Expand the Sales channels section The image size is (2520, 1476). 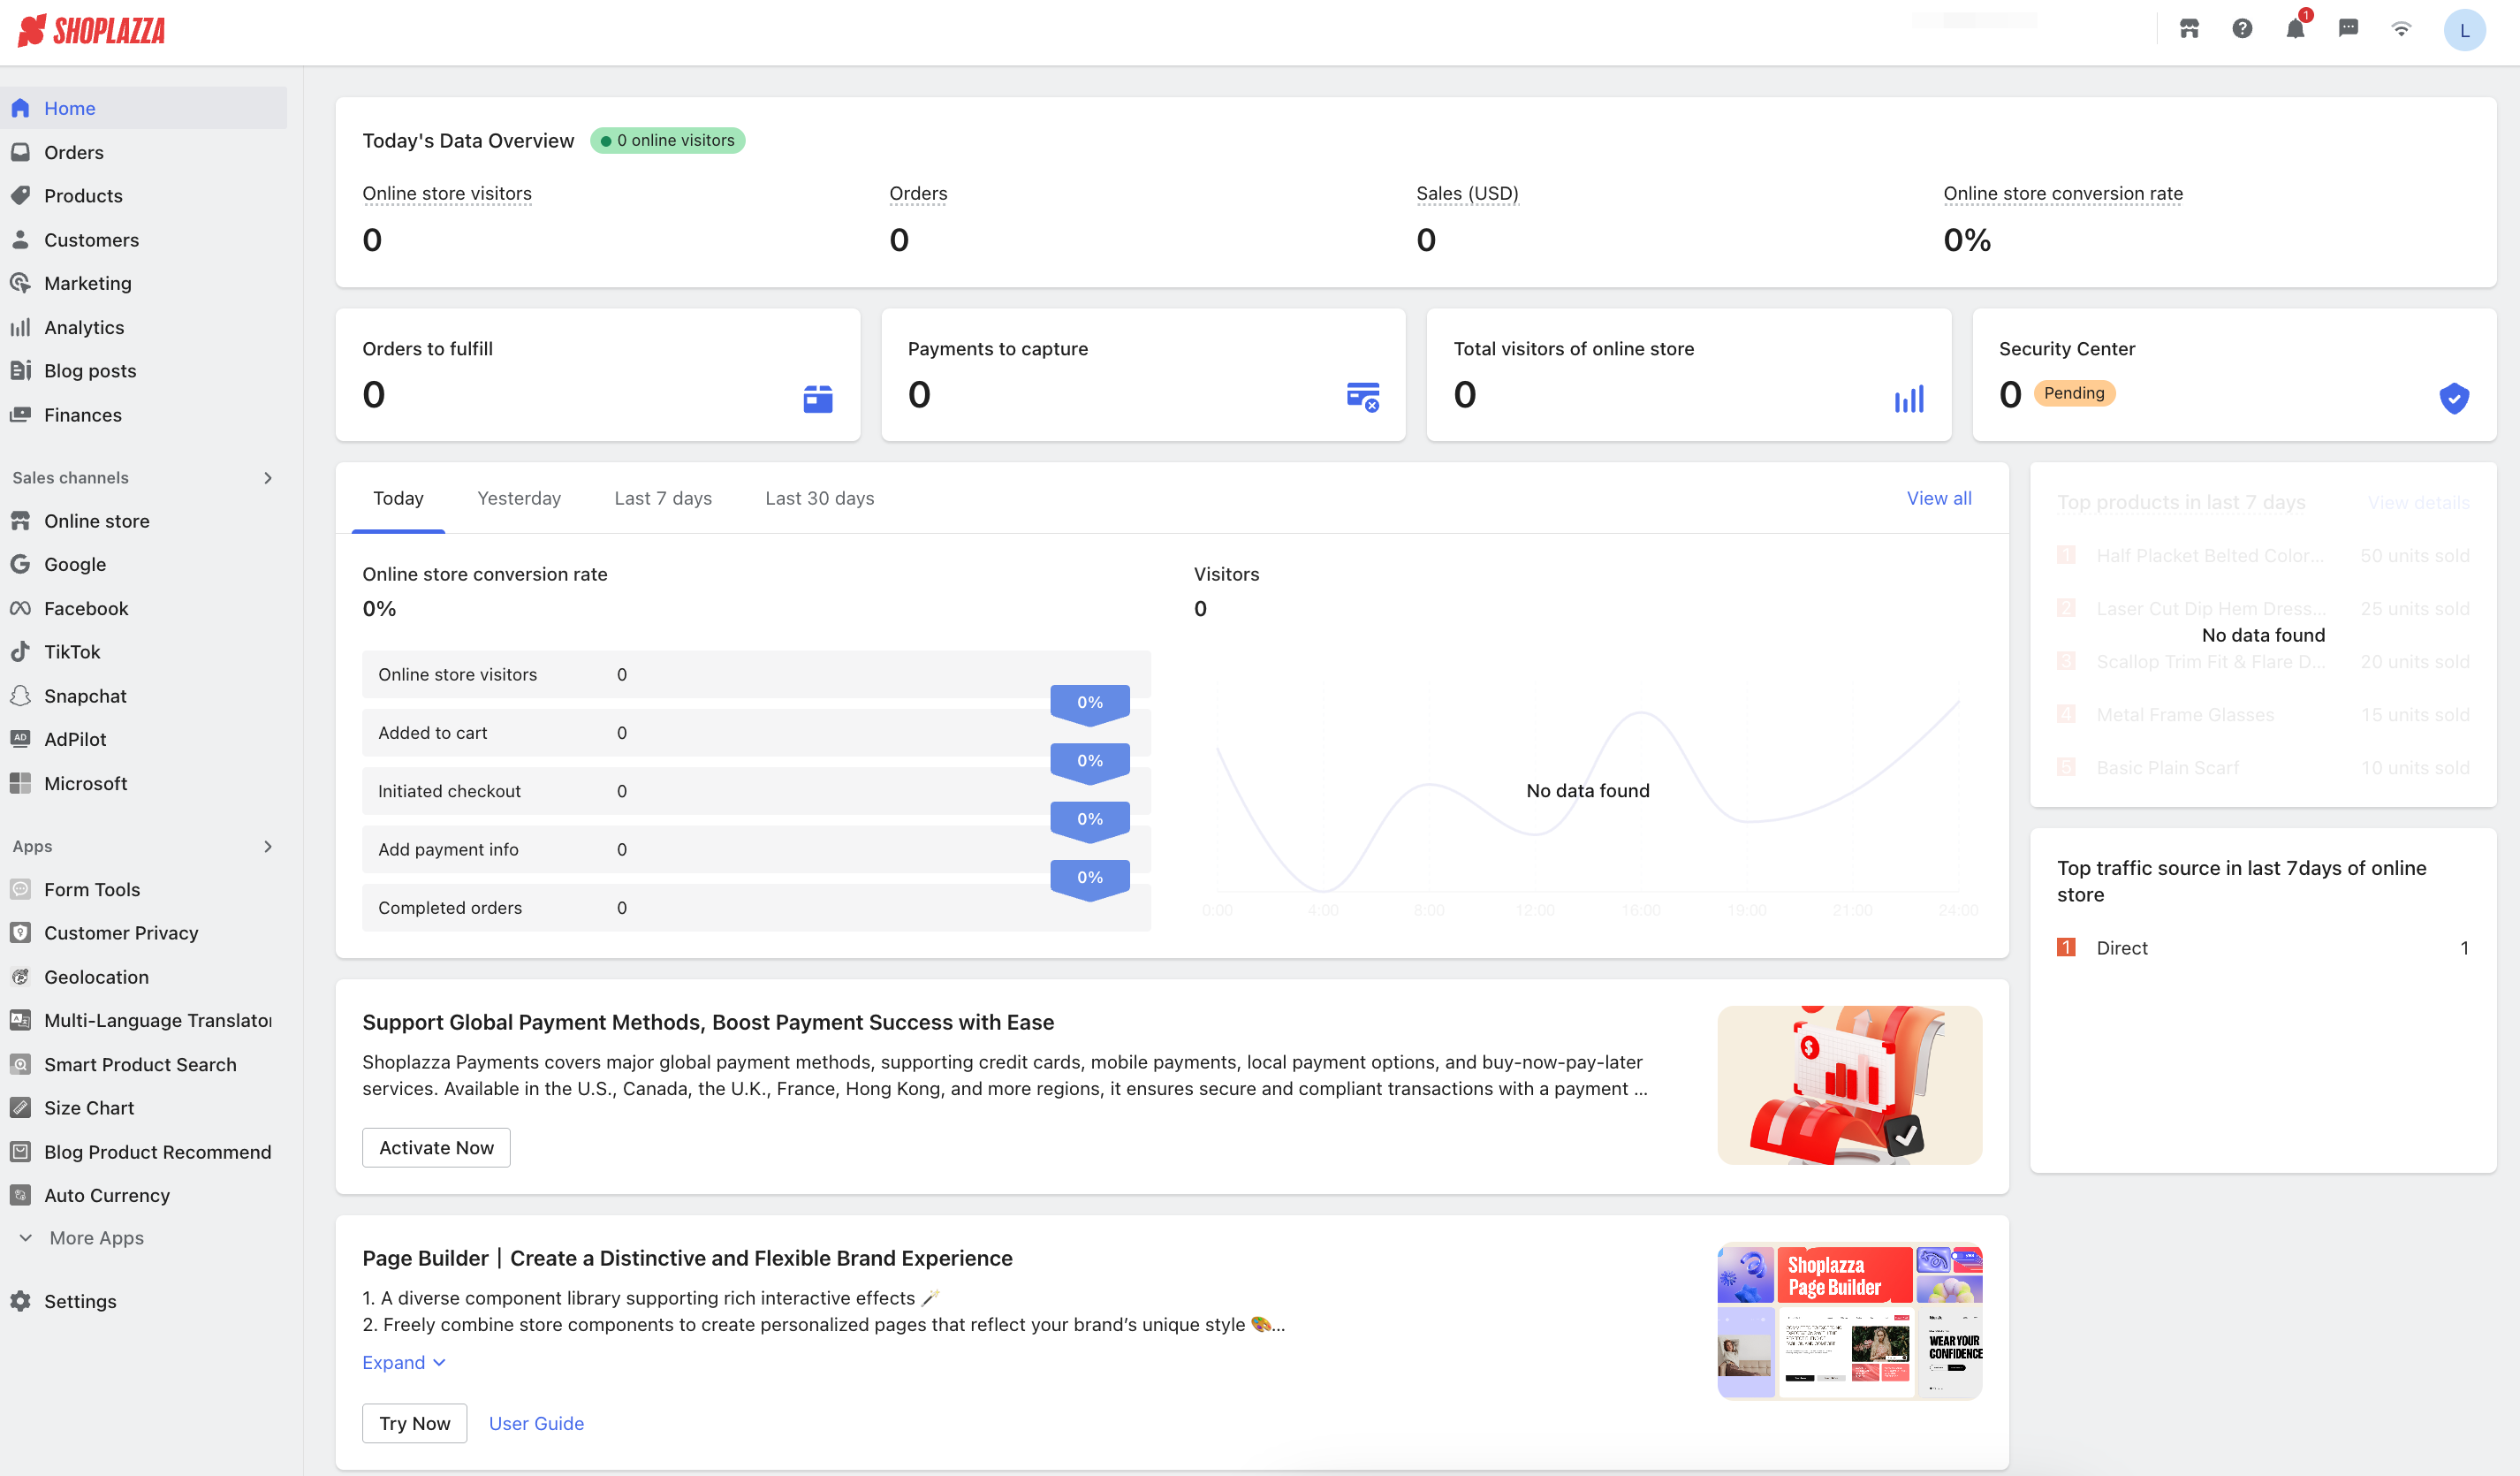click(x=268, y=477)
